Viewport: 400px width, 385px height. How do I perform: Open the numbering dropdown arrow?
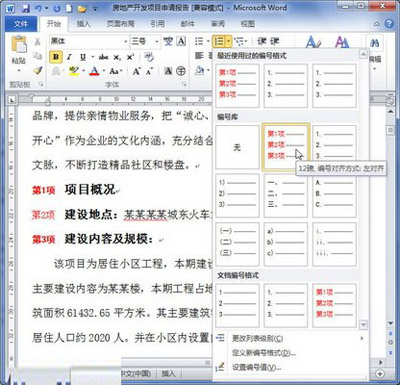pyautogui.click(x=228, y=42)
